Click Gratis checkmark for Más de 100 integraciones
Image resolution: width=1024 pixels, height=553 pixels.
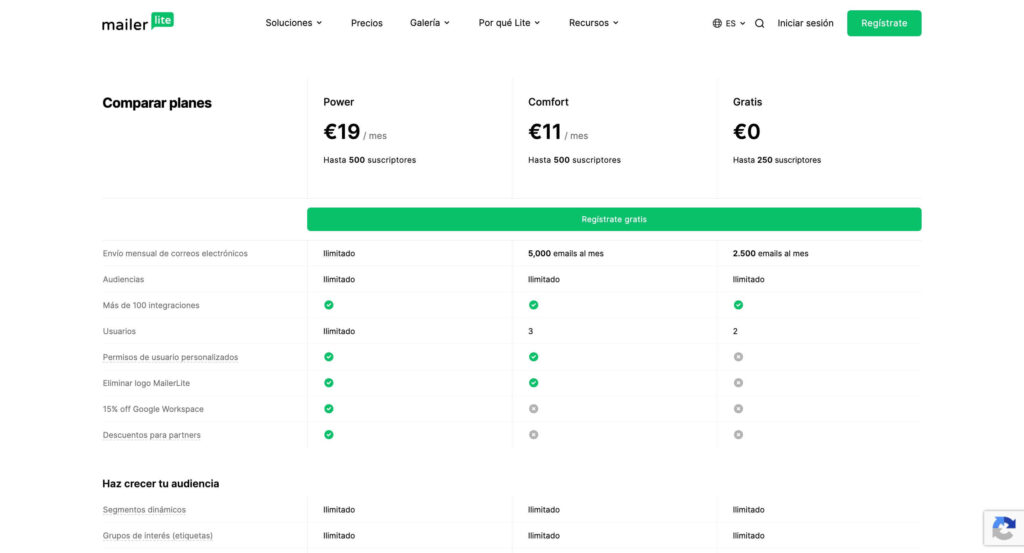pos(738,305)
